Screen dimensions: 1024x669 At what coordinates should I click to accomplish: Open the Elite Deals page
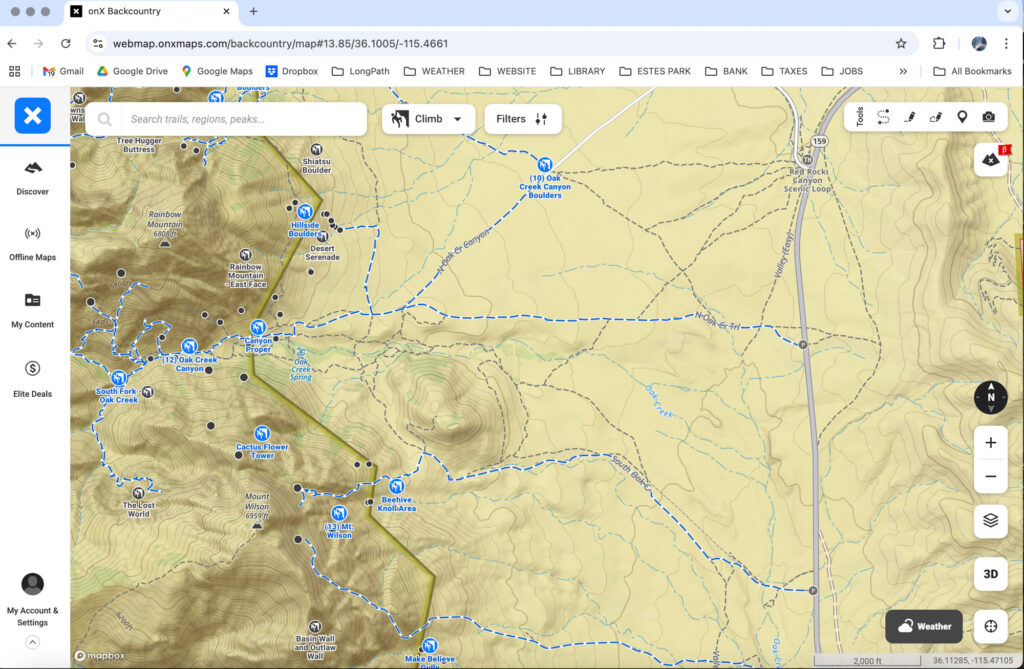[x=32, y=377]
